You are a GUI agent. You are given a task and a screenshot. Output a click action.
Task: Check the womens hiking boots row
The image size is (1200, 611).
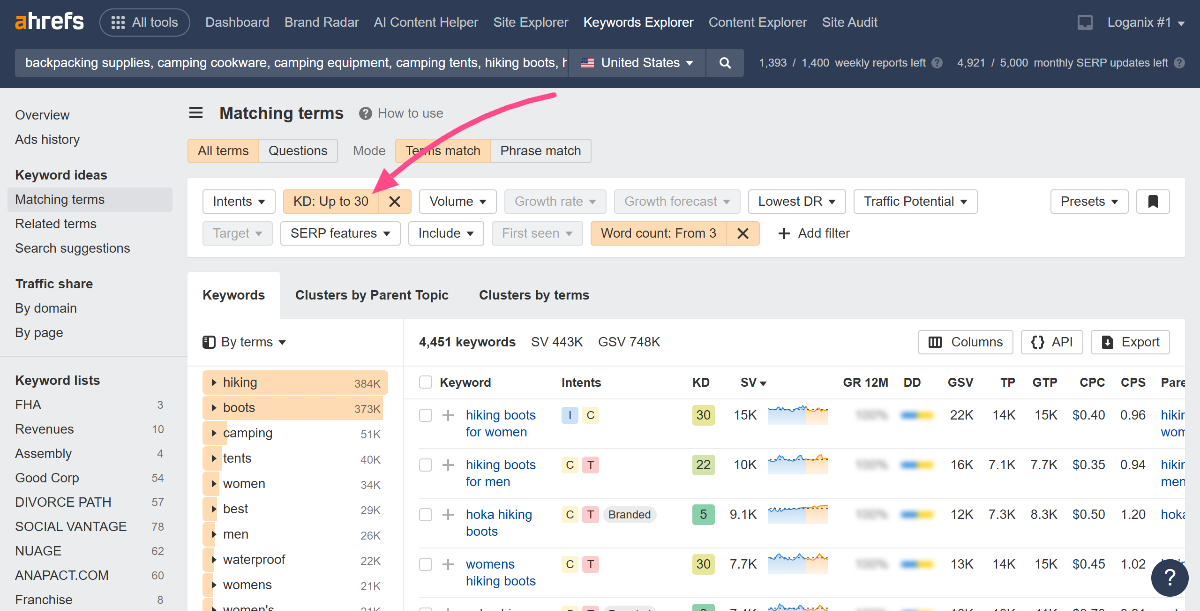pyautogui.click(x=426, y=564)
